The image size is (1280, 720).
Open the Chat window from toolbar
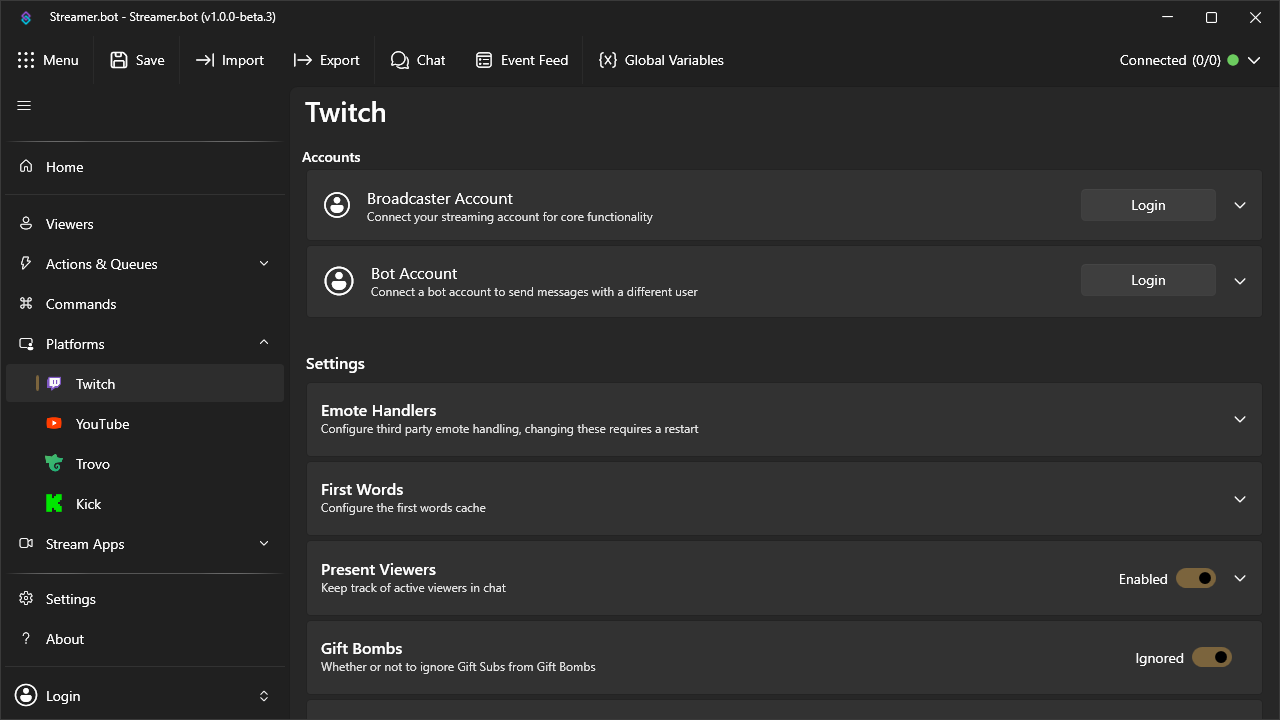pyautogui.click(x=417, y=60)
